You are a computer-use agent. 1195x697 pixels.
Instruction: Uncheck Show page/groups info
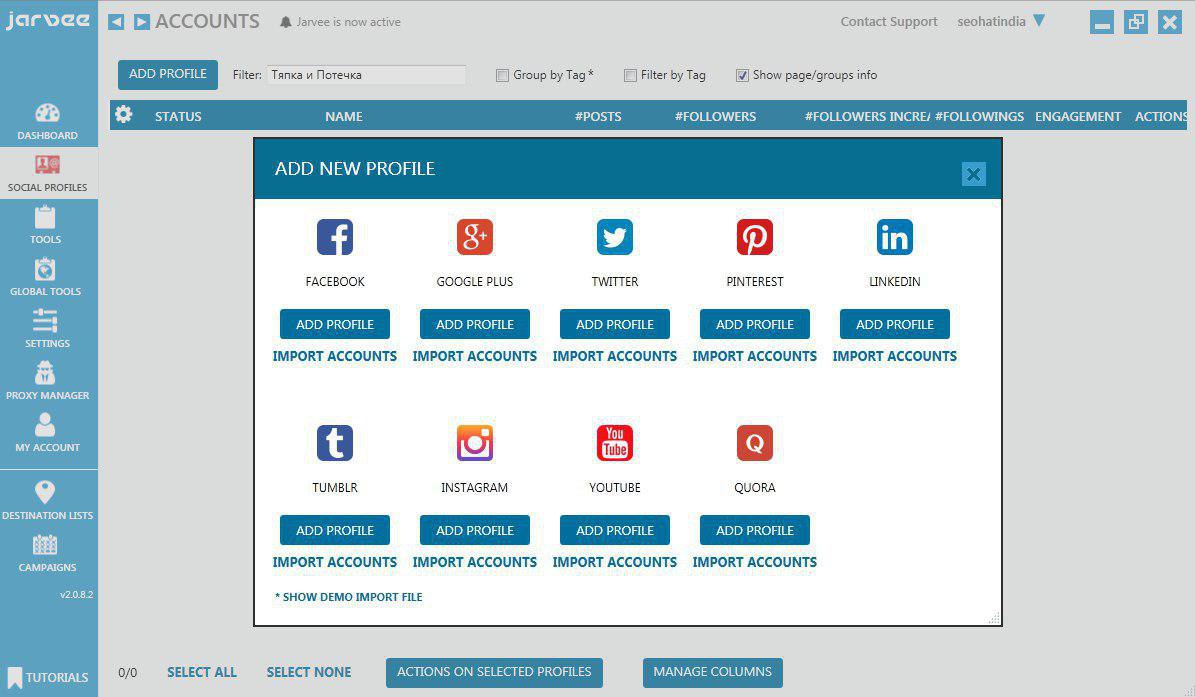pos(742,75)
